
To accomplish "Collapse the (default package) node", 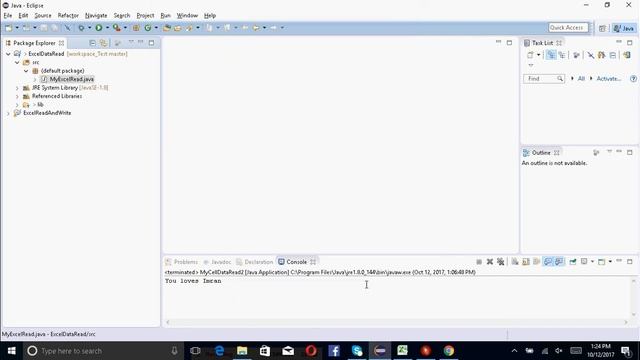I will pos(26,71).
